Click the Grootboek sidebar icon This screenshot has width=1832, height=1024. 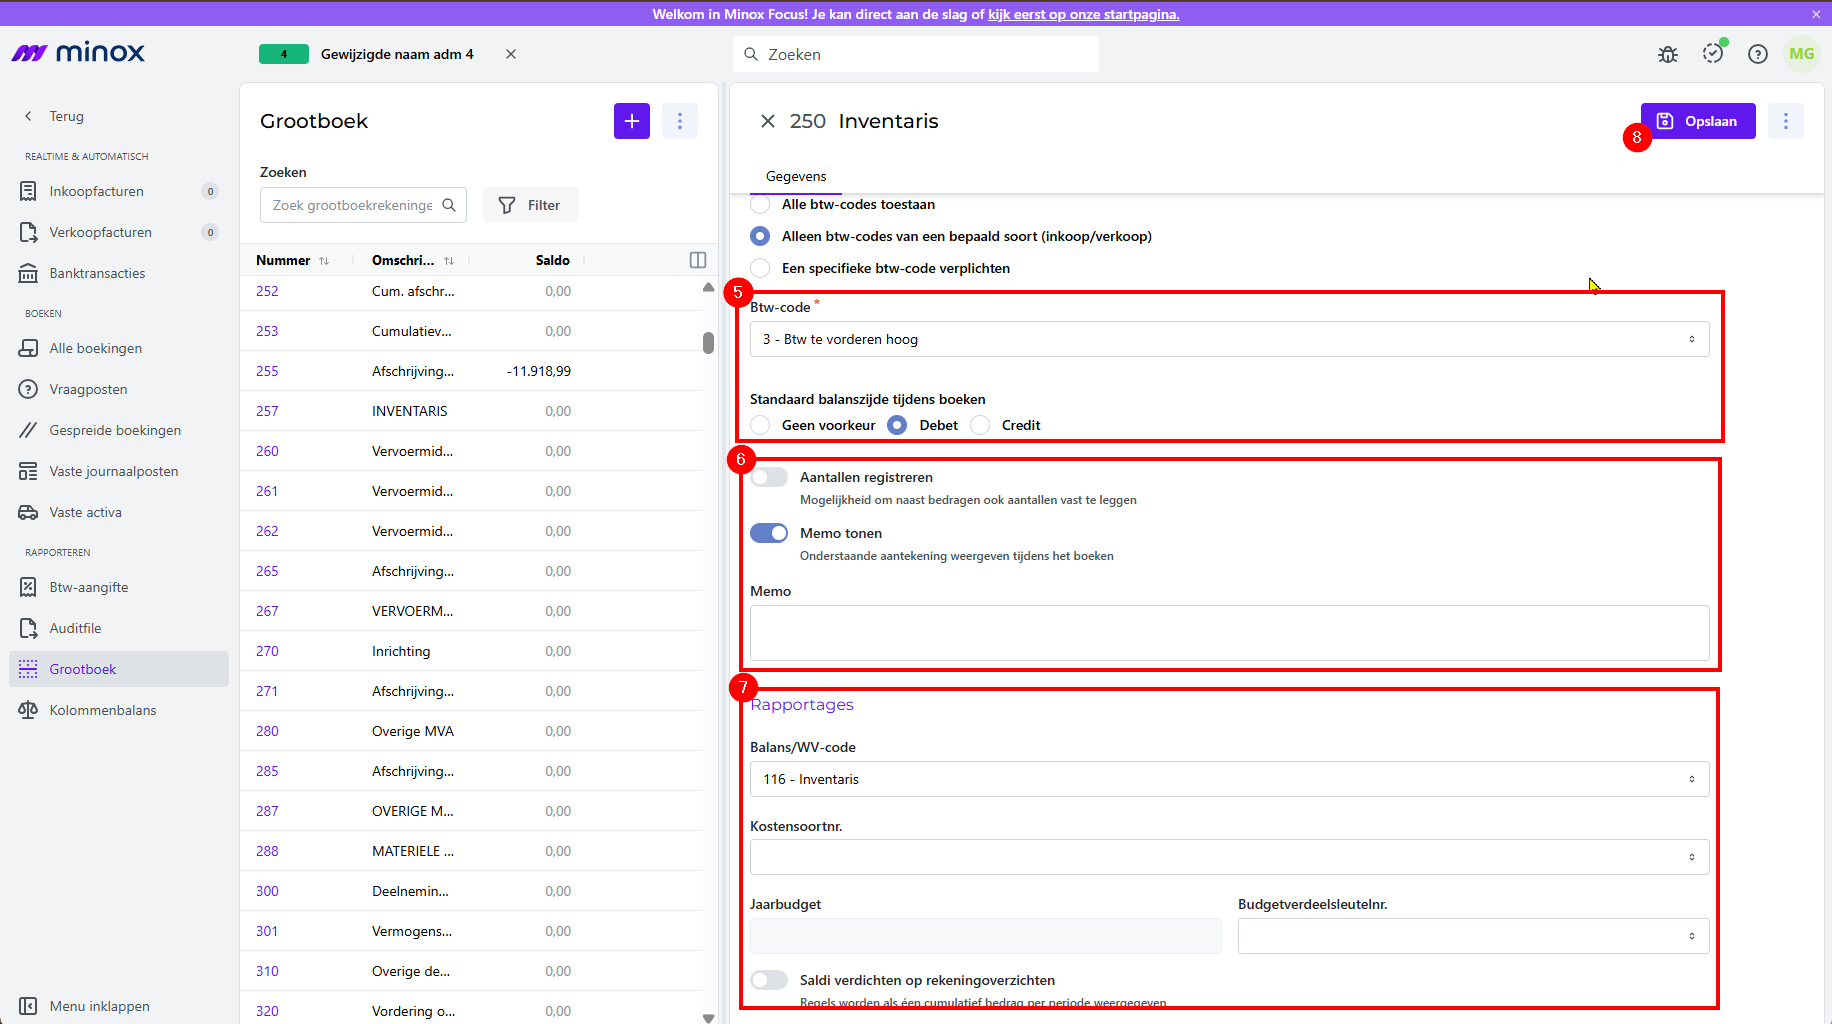click(28, 669)
